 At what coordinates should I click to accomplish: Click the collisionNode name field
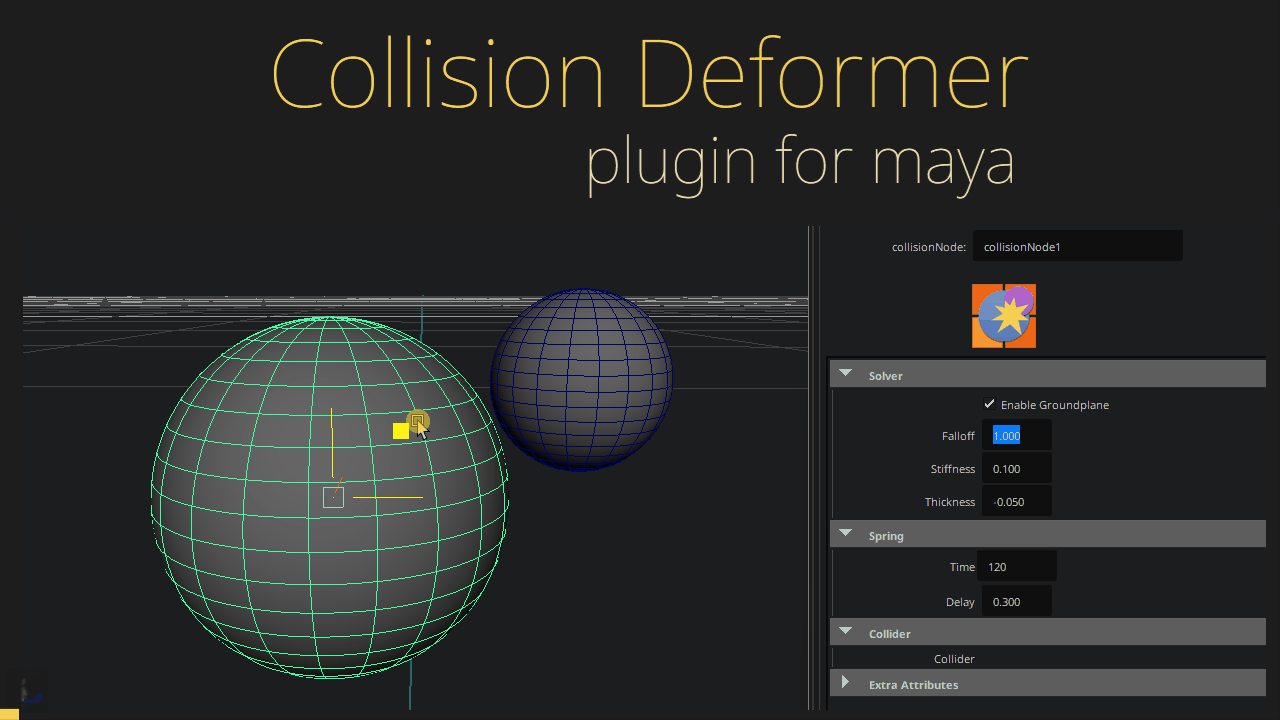[x=1078, y=246]
